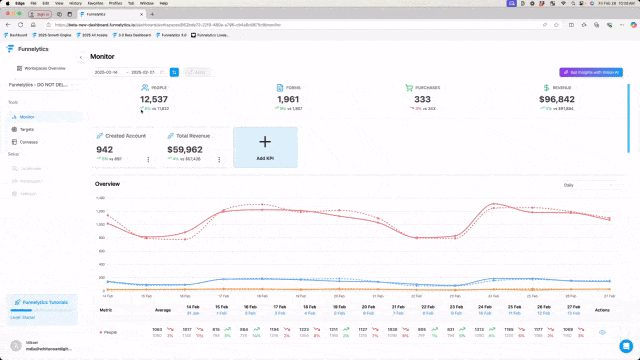Open Funnelytics Tutorials card
This screenshot has height=360, width=640.
[x=42, y=309]
